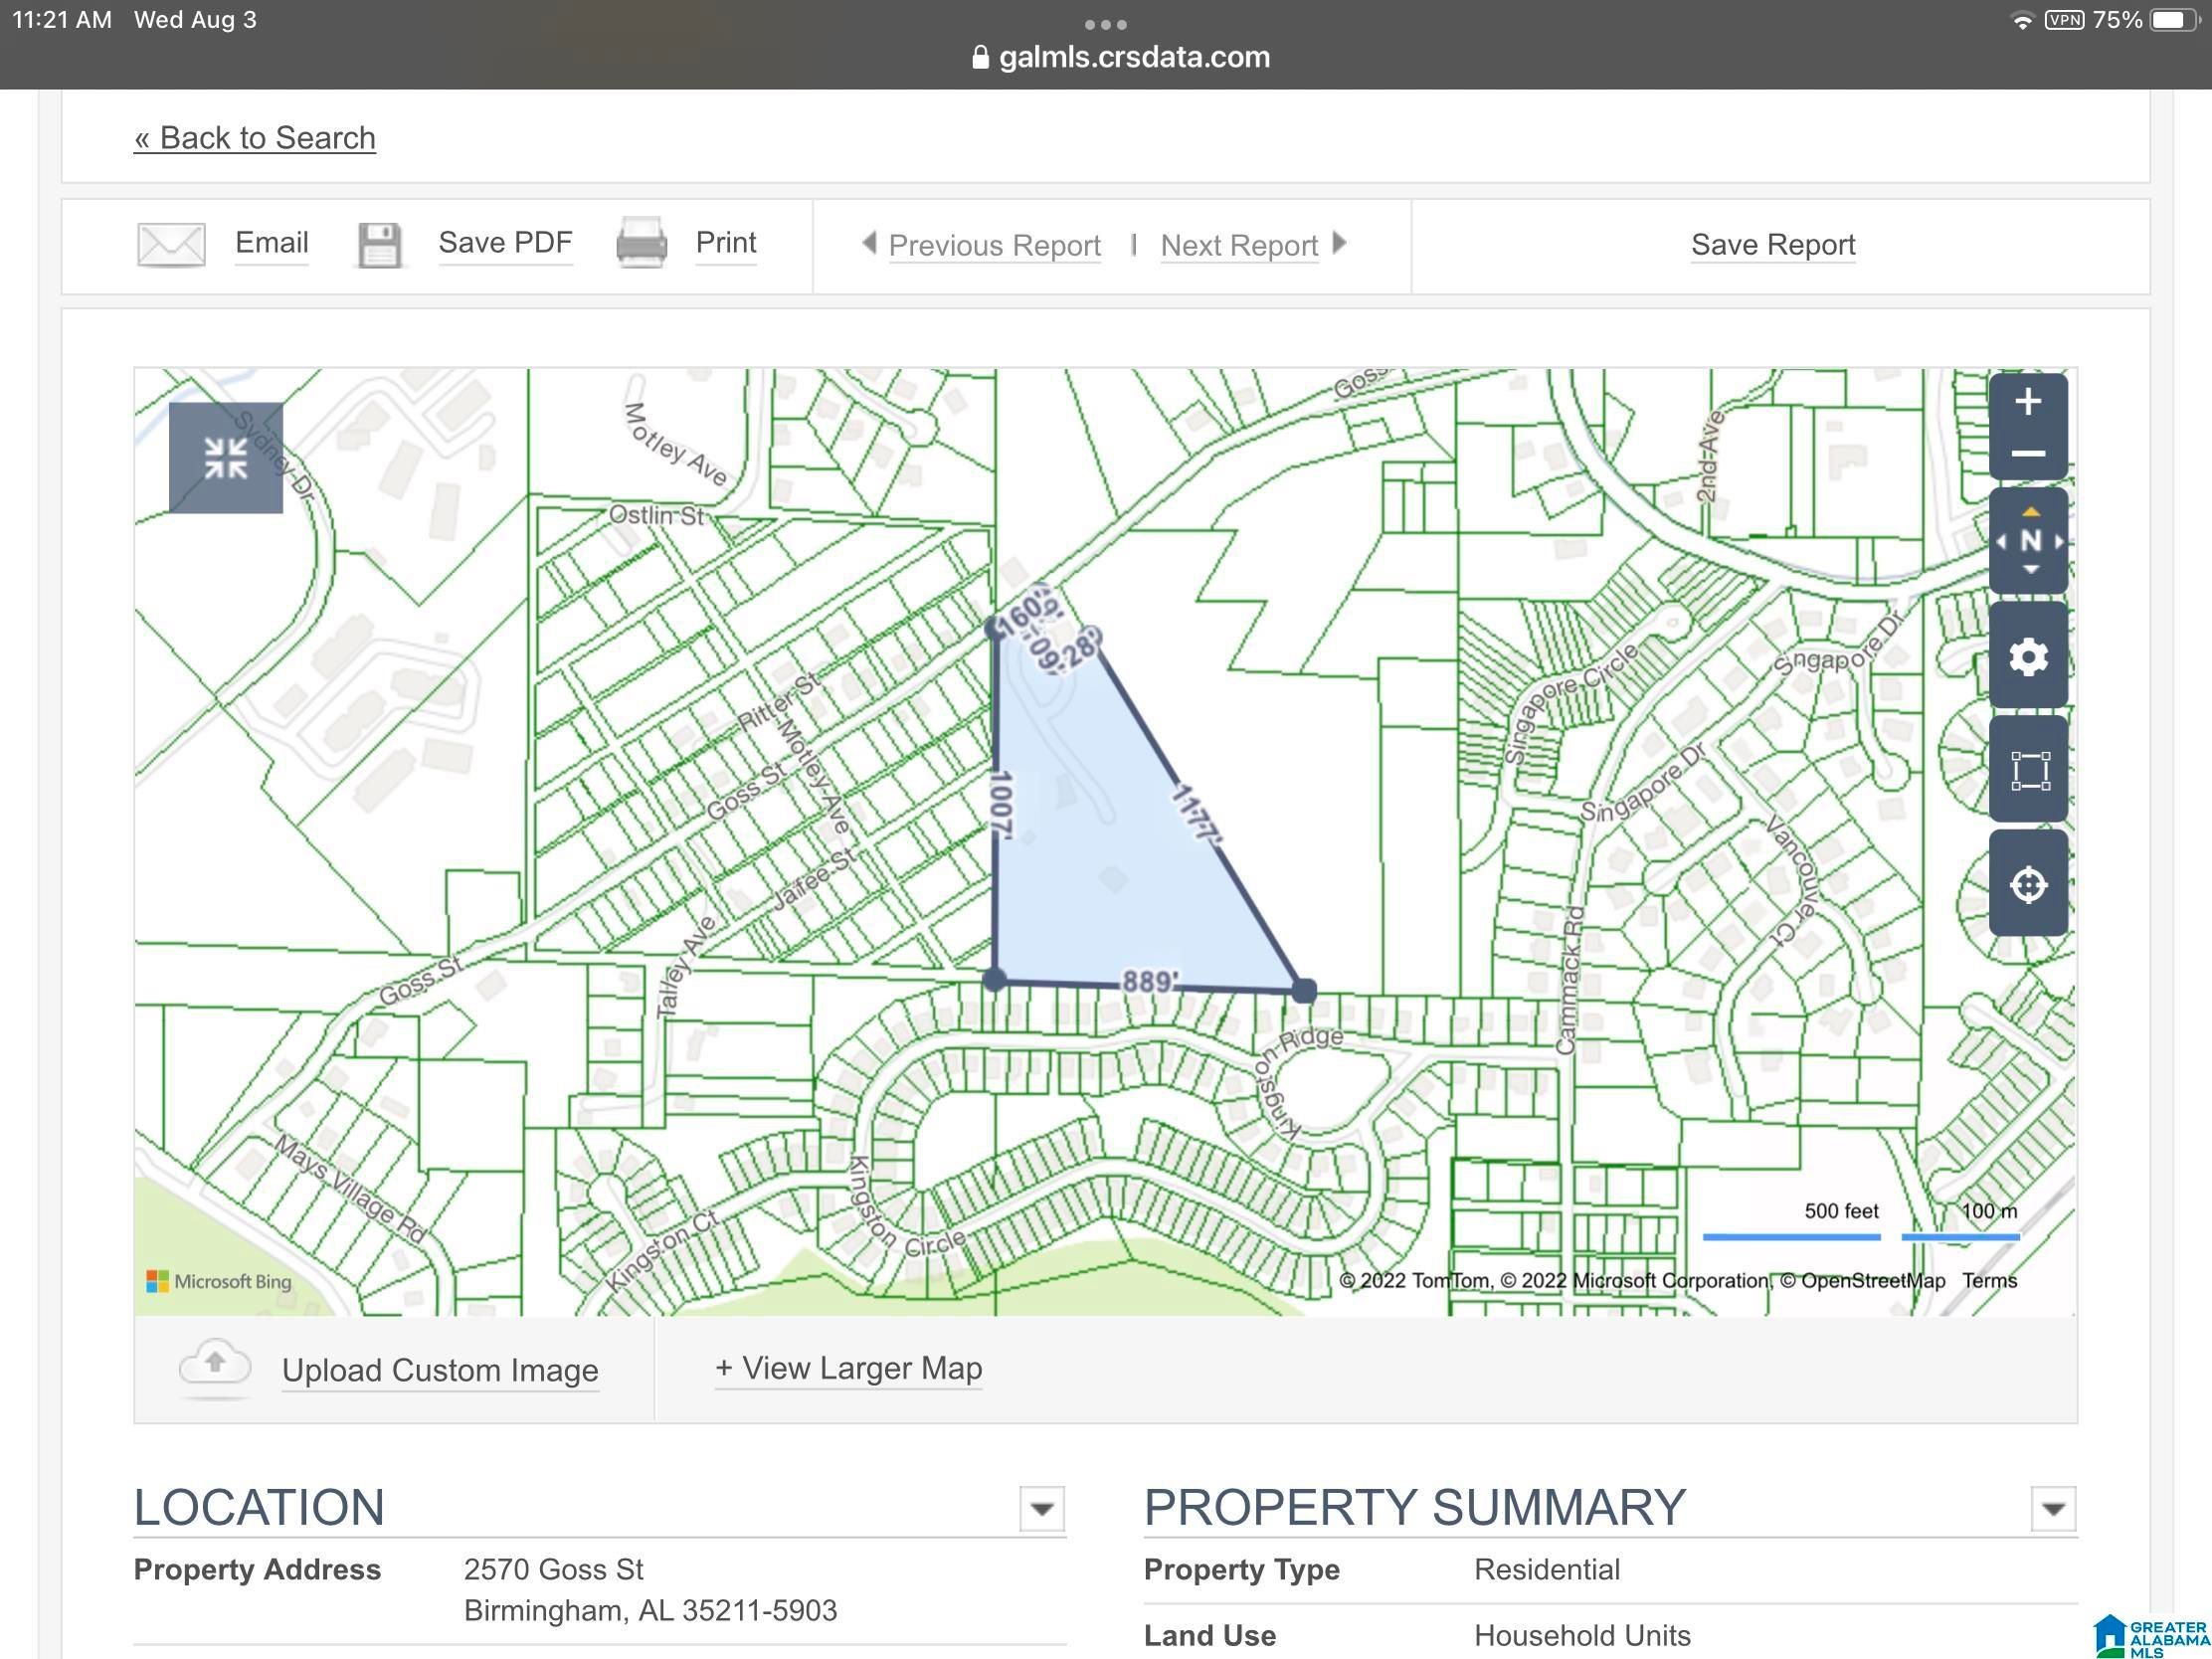Click View Larger Map link
Screen dimensions: 2212x1659
tap(848, 1368)
